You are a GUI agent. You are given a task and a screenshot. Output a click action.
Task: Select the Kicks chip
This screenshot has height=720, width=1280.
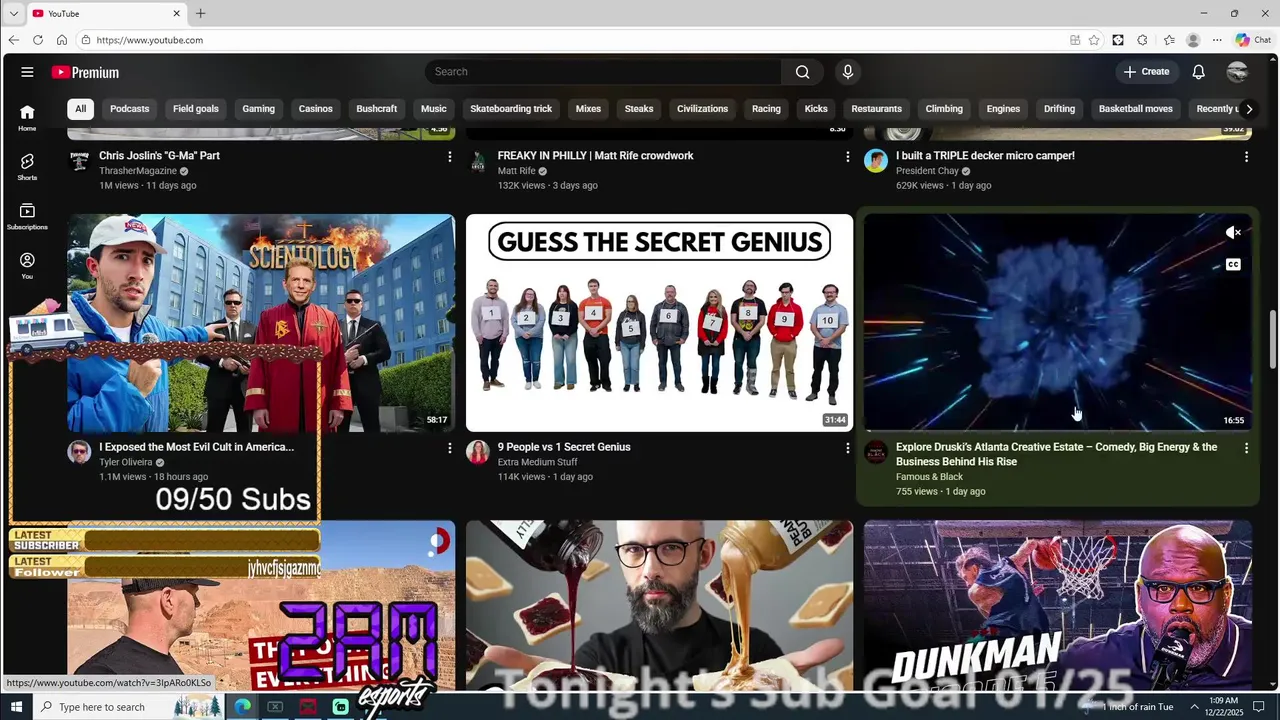pyautogui.click(x=816, y=109)
